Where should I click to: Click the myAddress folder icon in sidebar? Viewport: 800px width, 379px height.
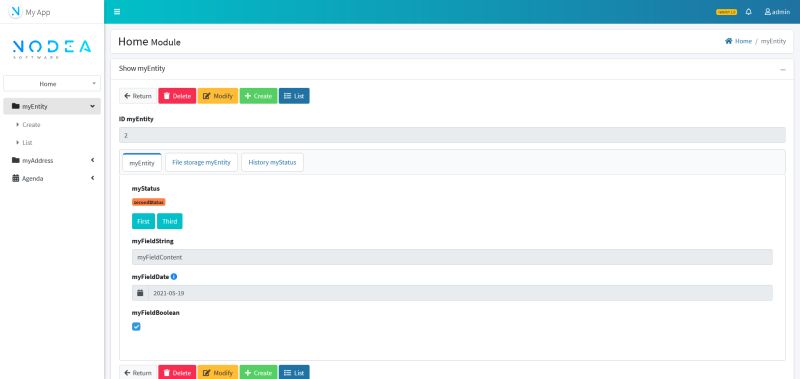[x=16, y=160]
